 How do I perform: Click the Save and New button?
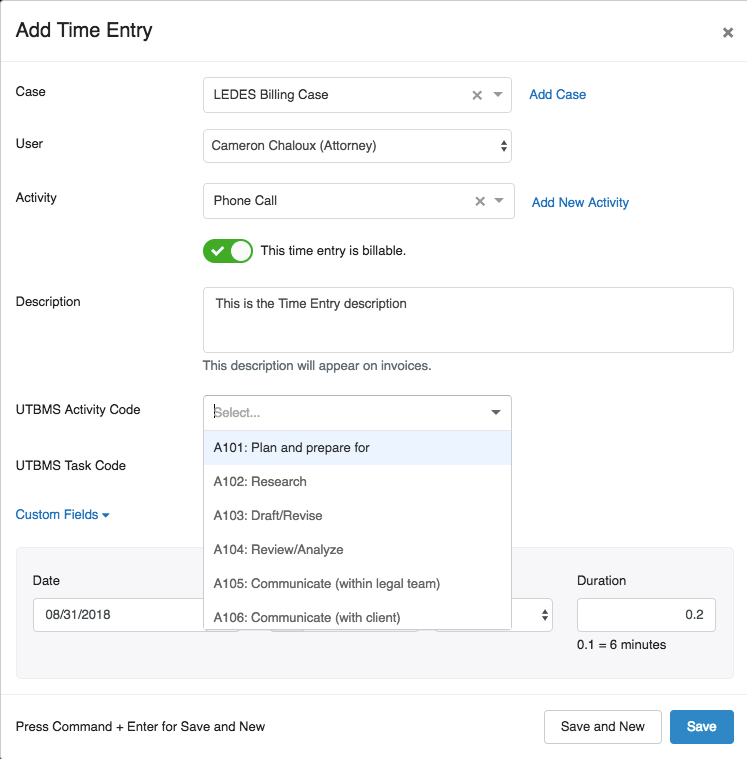[602, 727]
